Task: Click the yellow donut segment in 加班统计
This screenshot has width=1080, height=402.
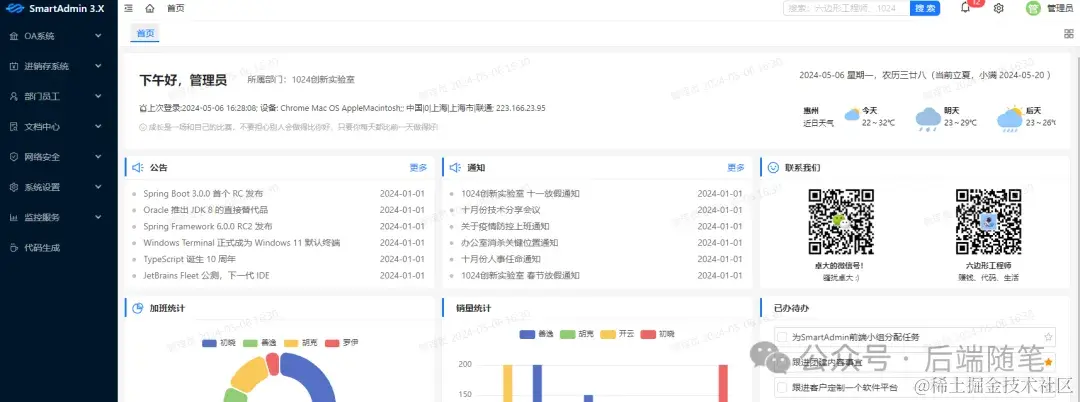Action: pos(249,375)
